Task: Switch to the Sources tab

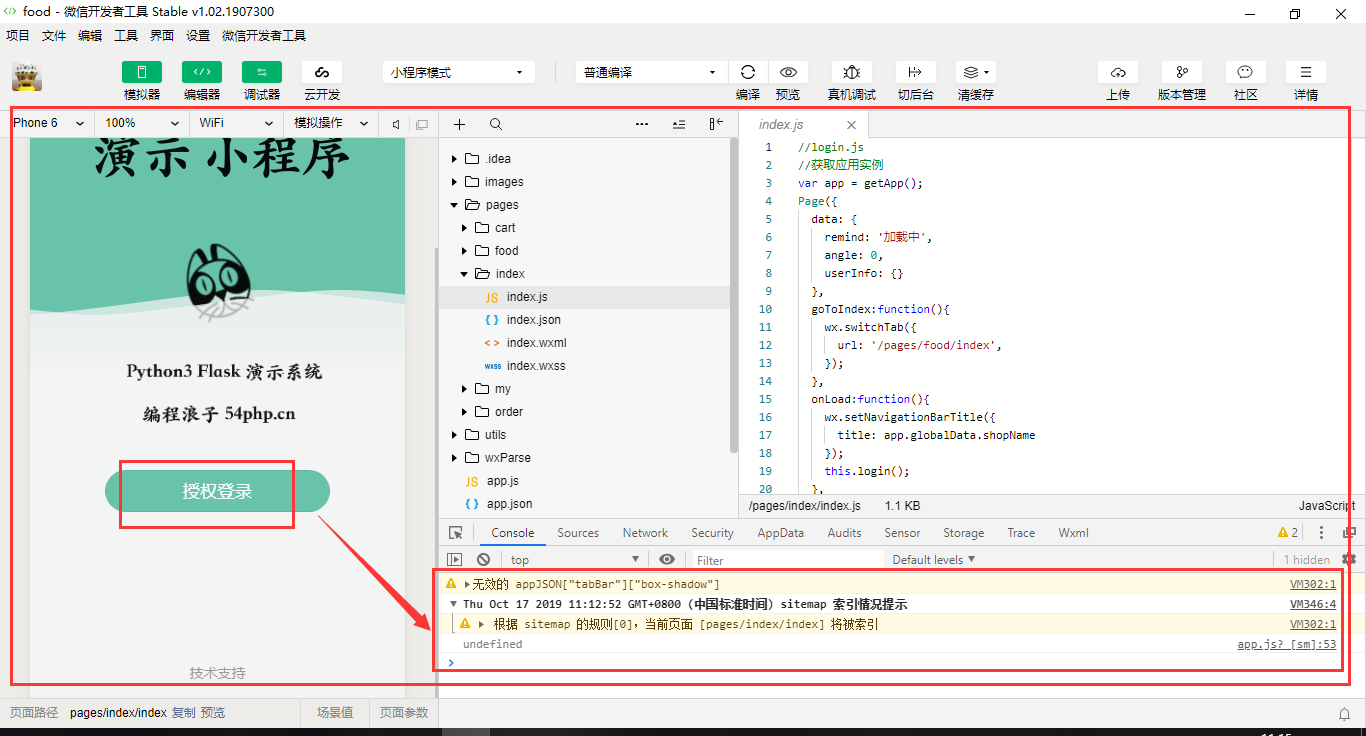Action: 578,533
